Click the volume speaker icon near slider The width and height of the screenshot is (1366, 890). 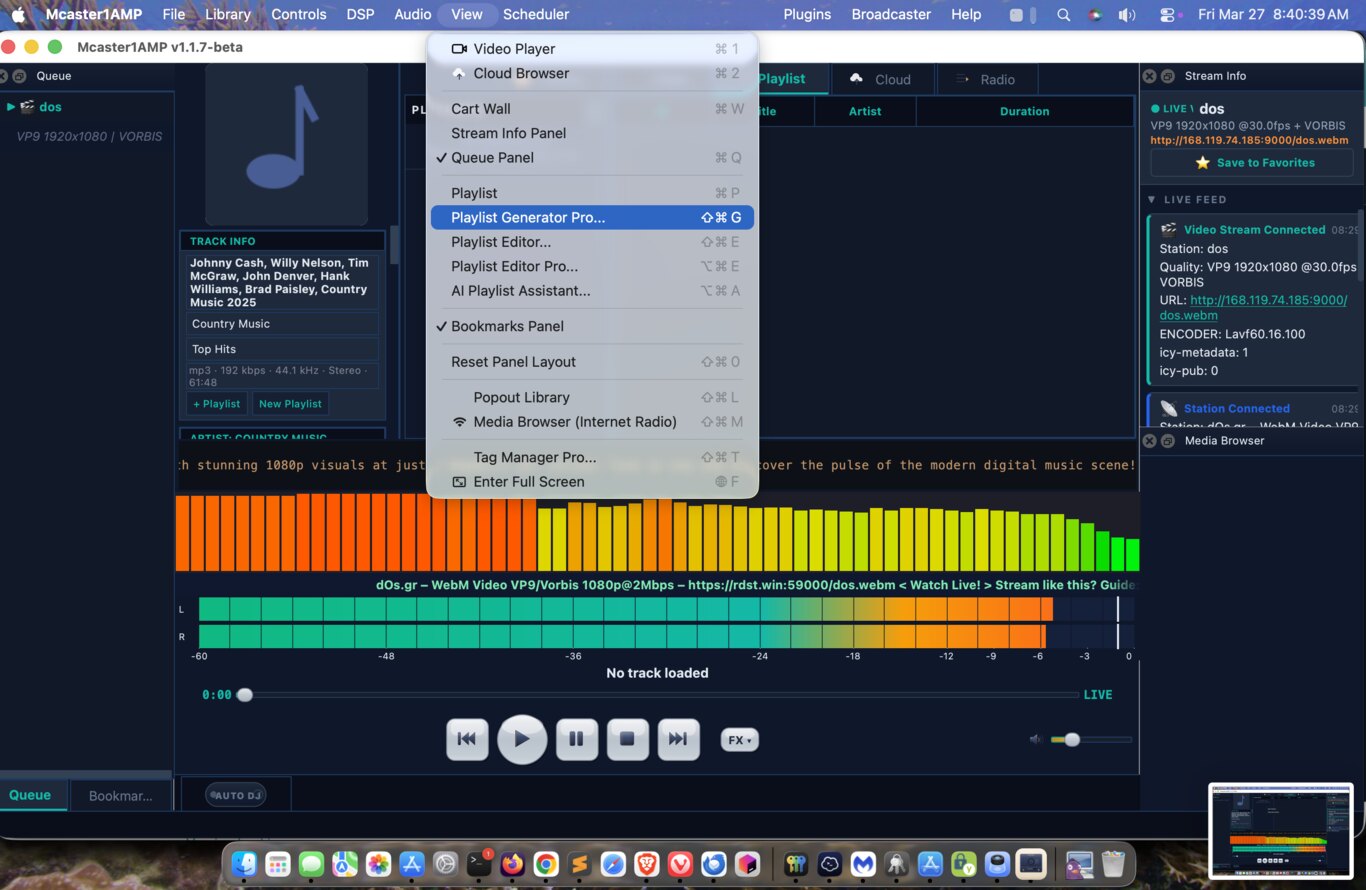(x=1036, y=740)
